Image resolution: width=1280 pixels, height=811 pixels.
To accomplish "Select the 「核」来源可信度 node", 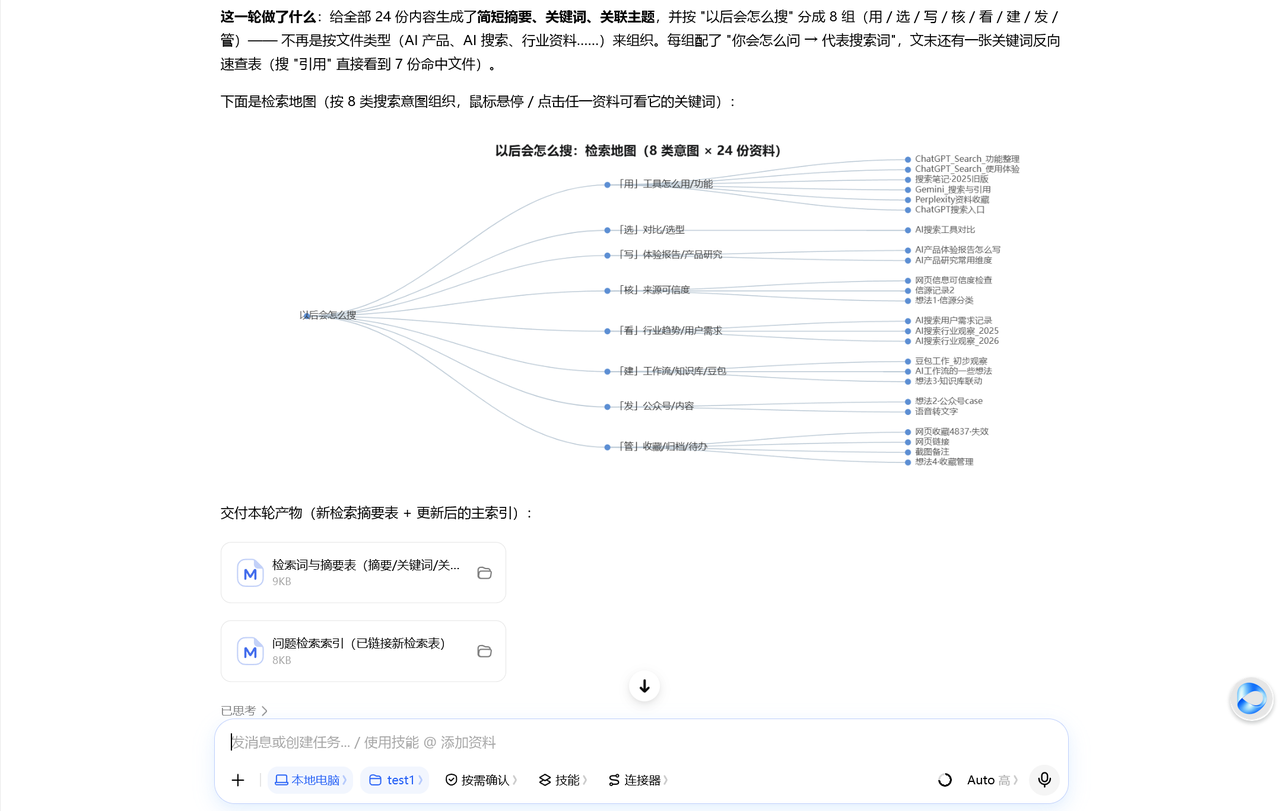I will (x=648, y=290).
